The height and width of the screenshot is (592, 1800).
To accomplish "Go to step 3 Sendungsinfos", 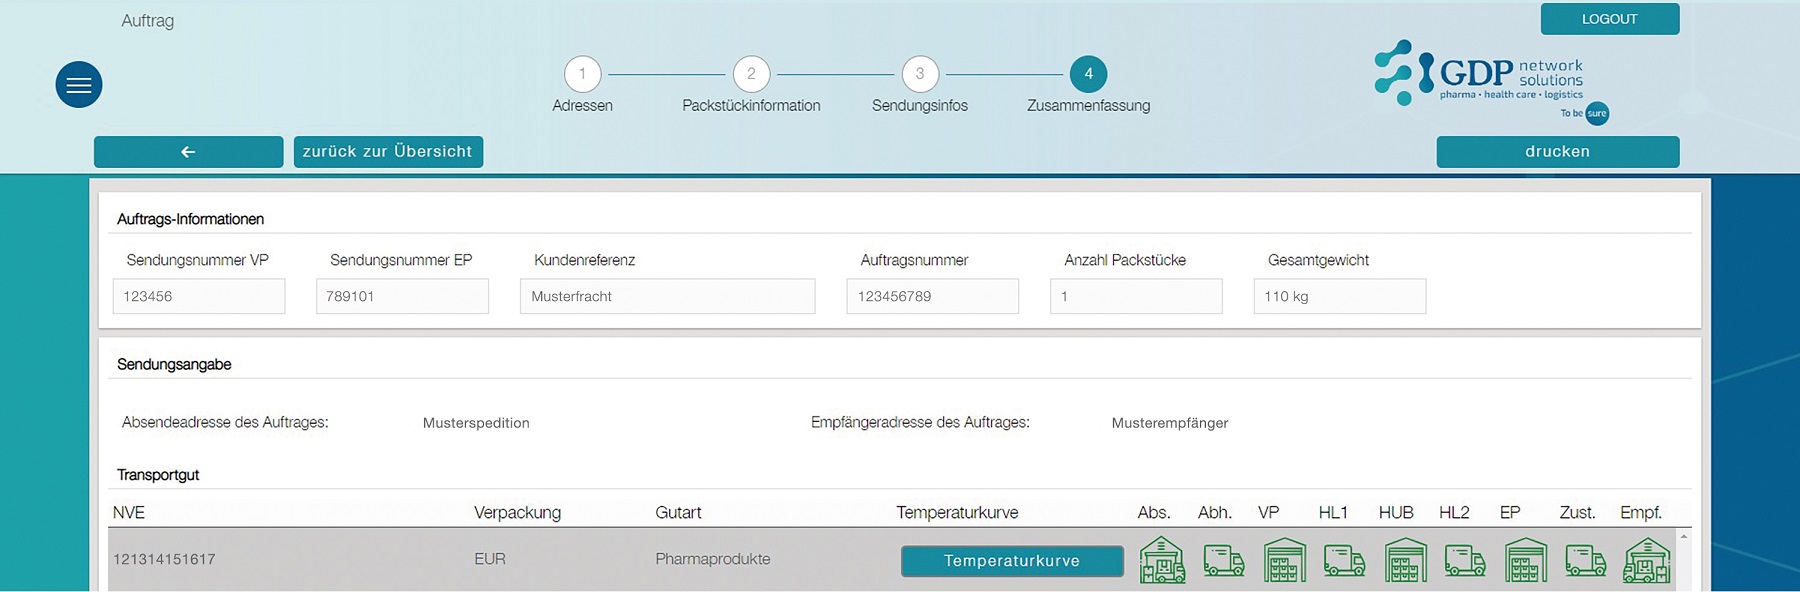I will 920,74.
